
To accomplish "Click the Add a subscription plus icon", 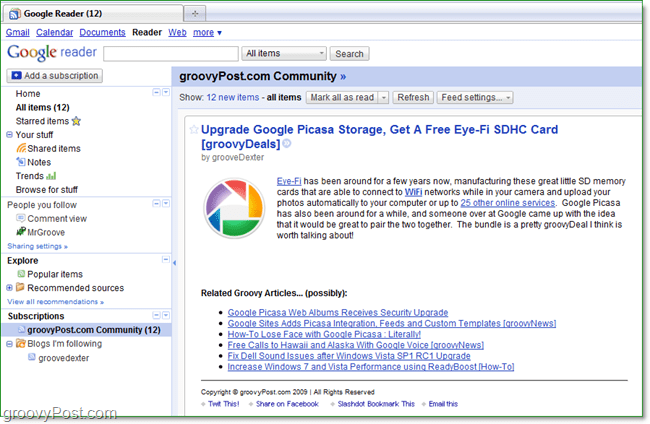I will tap(17, 75).
